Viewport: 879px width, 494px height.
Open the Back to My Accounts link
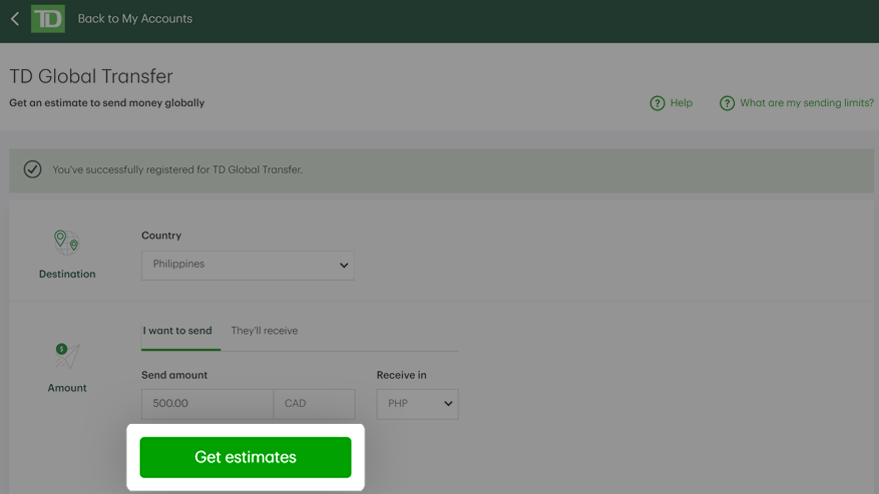click(135, 19)
